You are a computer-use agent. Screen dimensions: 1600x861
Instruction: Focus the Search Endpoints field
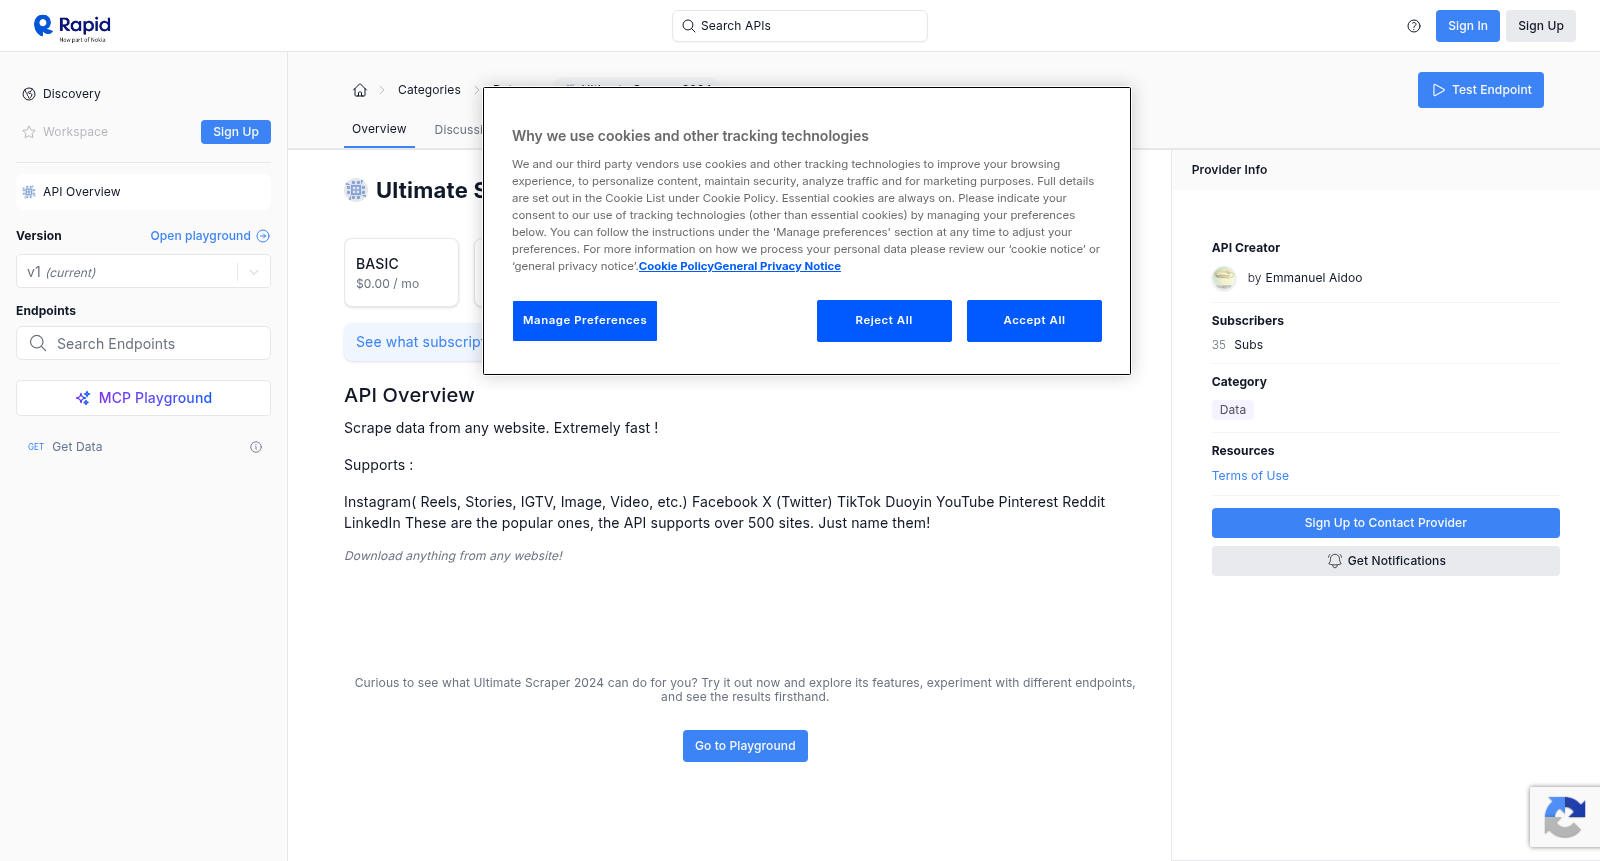[x=143, y=343]
